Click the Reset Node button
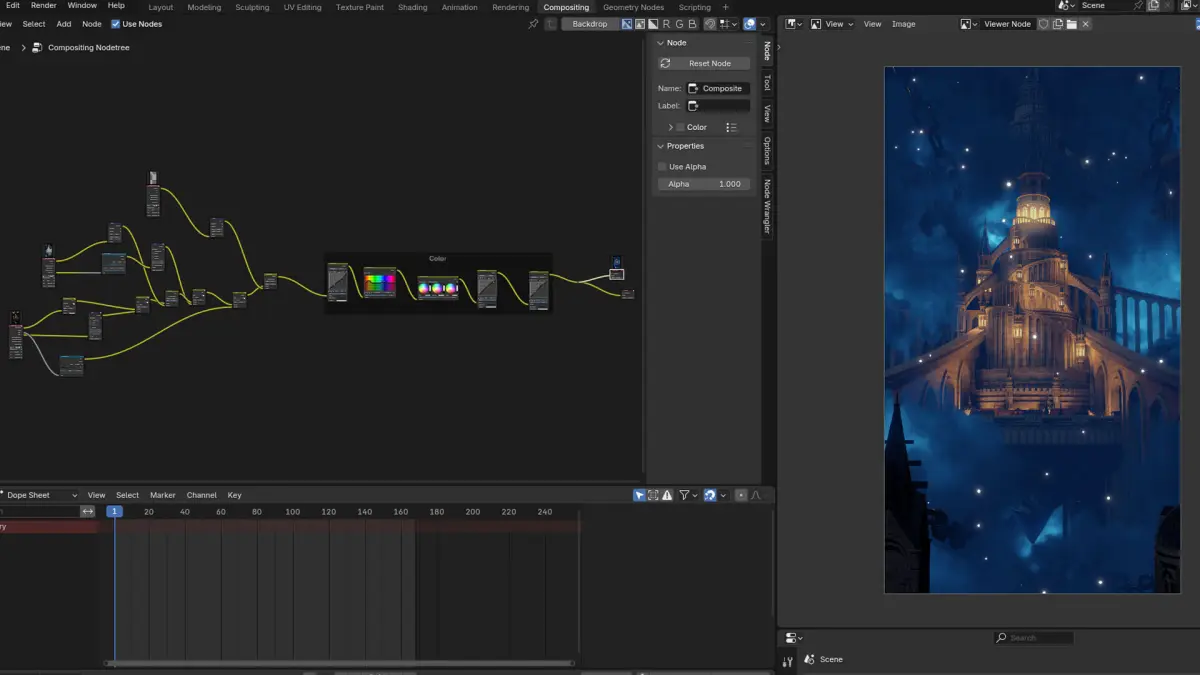Screen dimensions: 1200x675 pos(704,63)
